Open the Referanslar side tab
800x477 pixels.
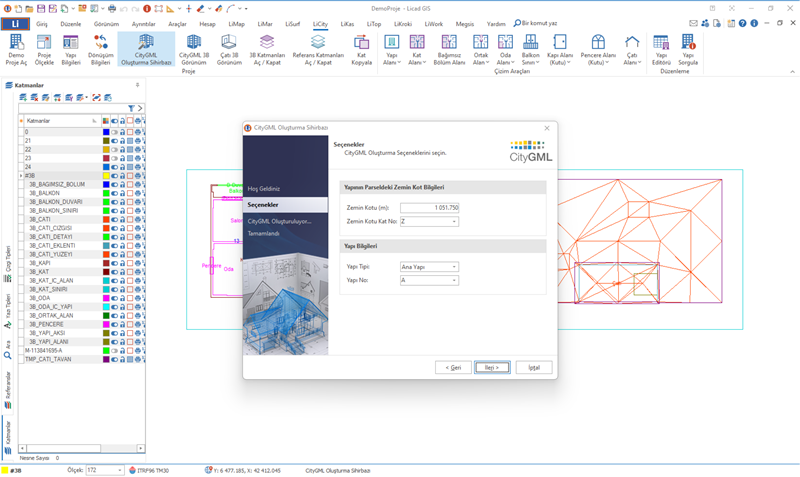point(8,390)
